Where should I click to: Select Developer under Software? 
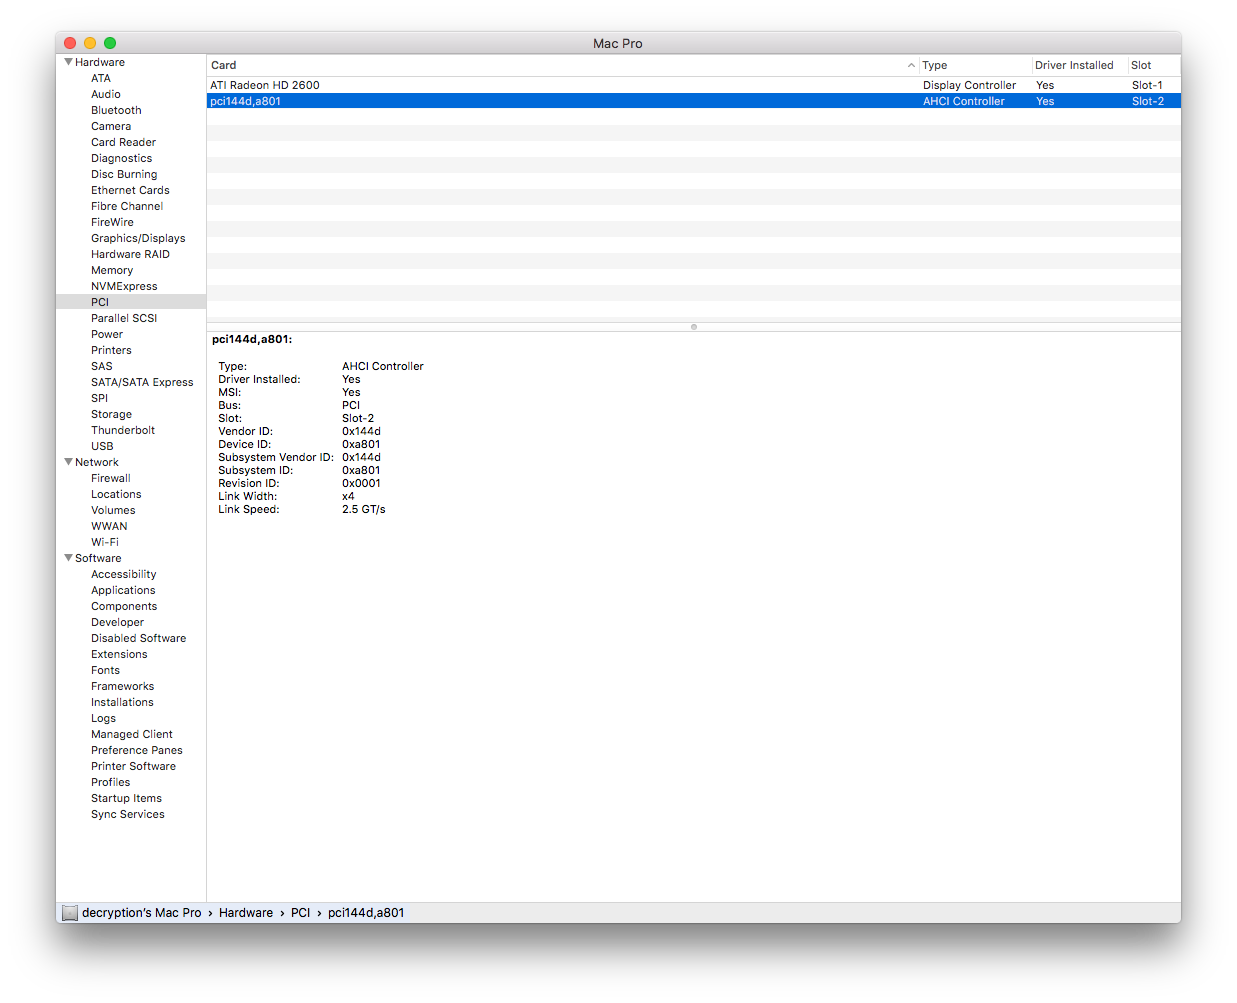tap(117, 622)
